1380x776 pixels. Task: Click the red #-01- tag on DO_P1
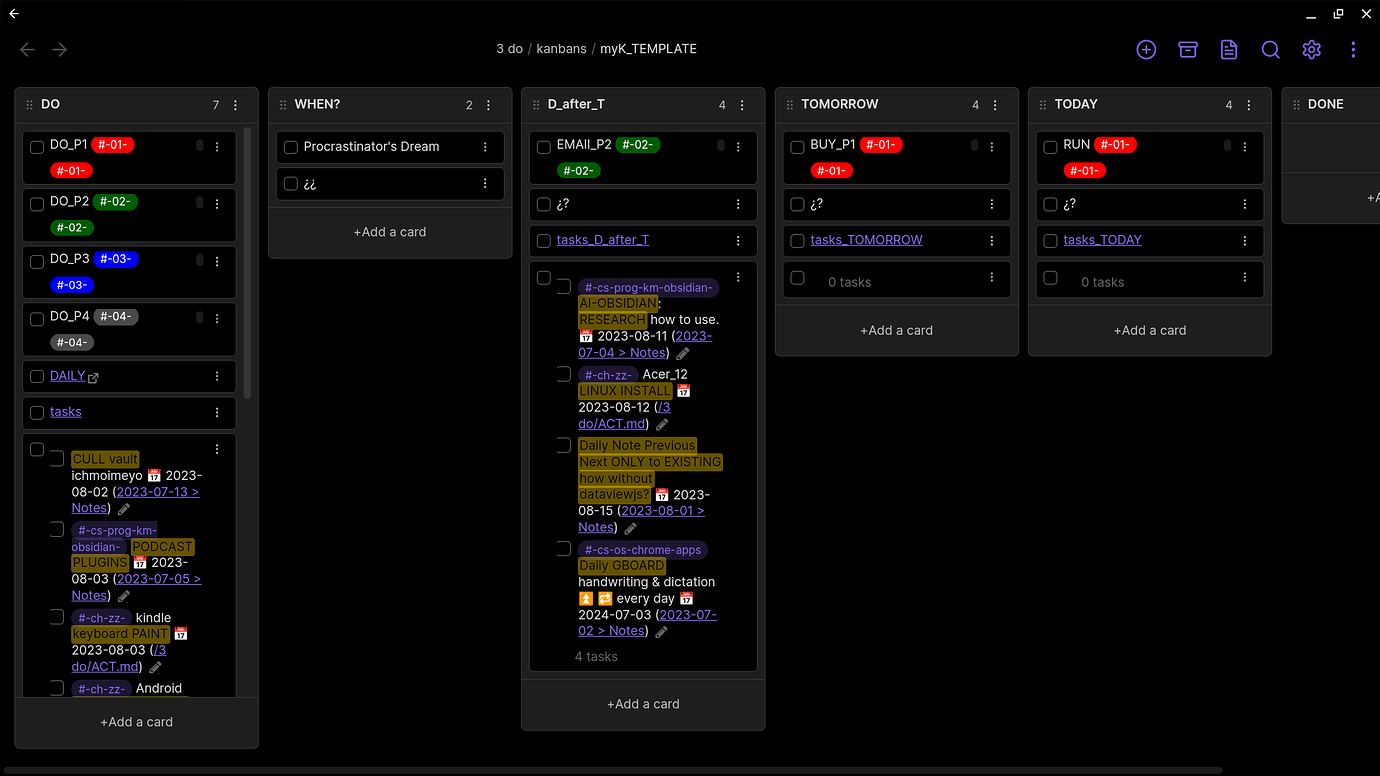tap(113, 144)
